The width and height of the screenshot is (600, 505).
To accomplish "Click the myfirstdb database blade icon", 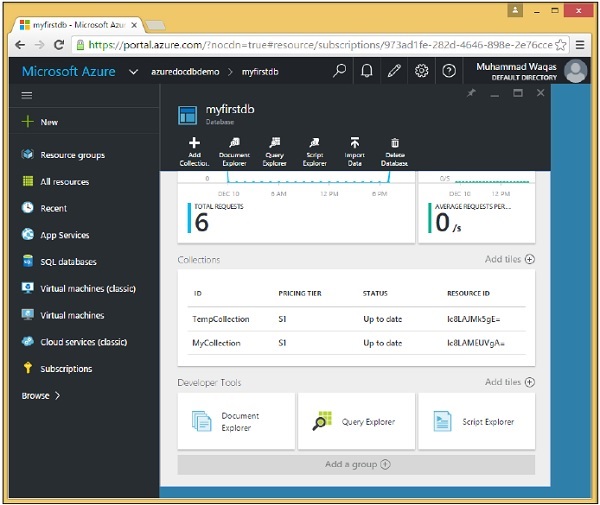I will [188, 115].
